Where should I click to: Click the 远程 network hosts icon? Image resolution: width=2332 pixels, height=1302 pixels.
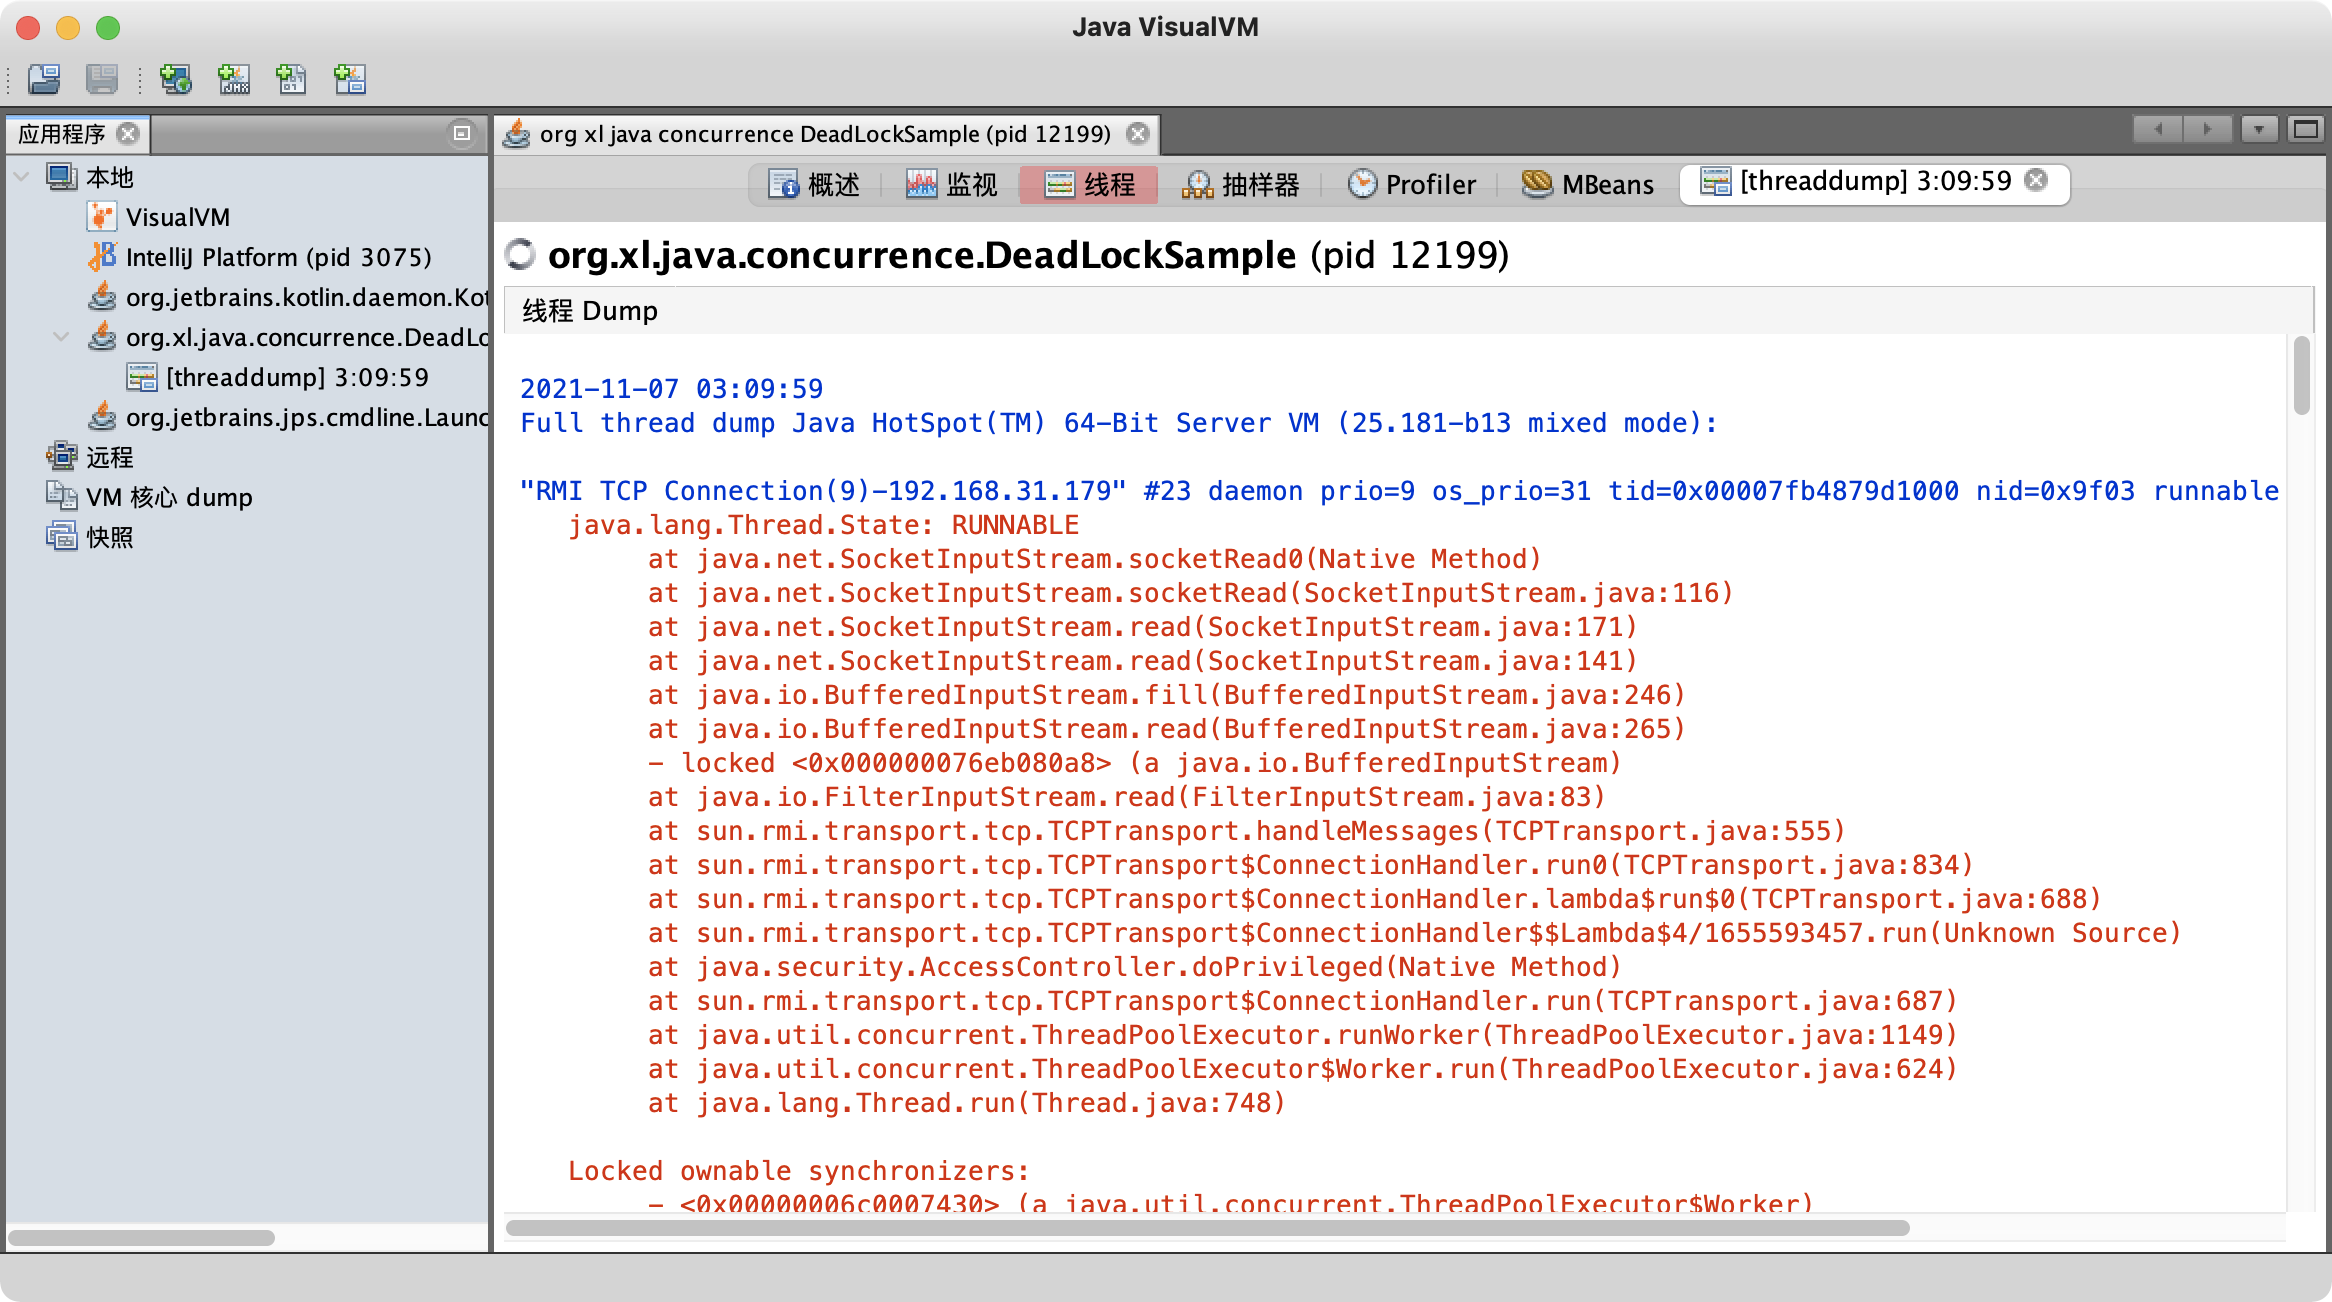pos(61,456)
